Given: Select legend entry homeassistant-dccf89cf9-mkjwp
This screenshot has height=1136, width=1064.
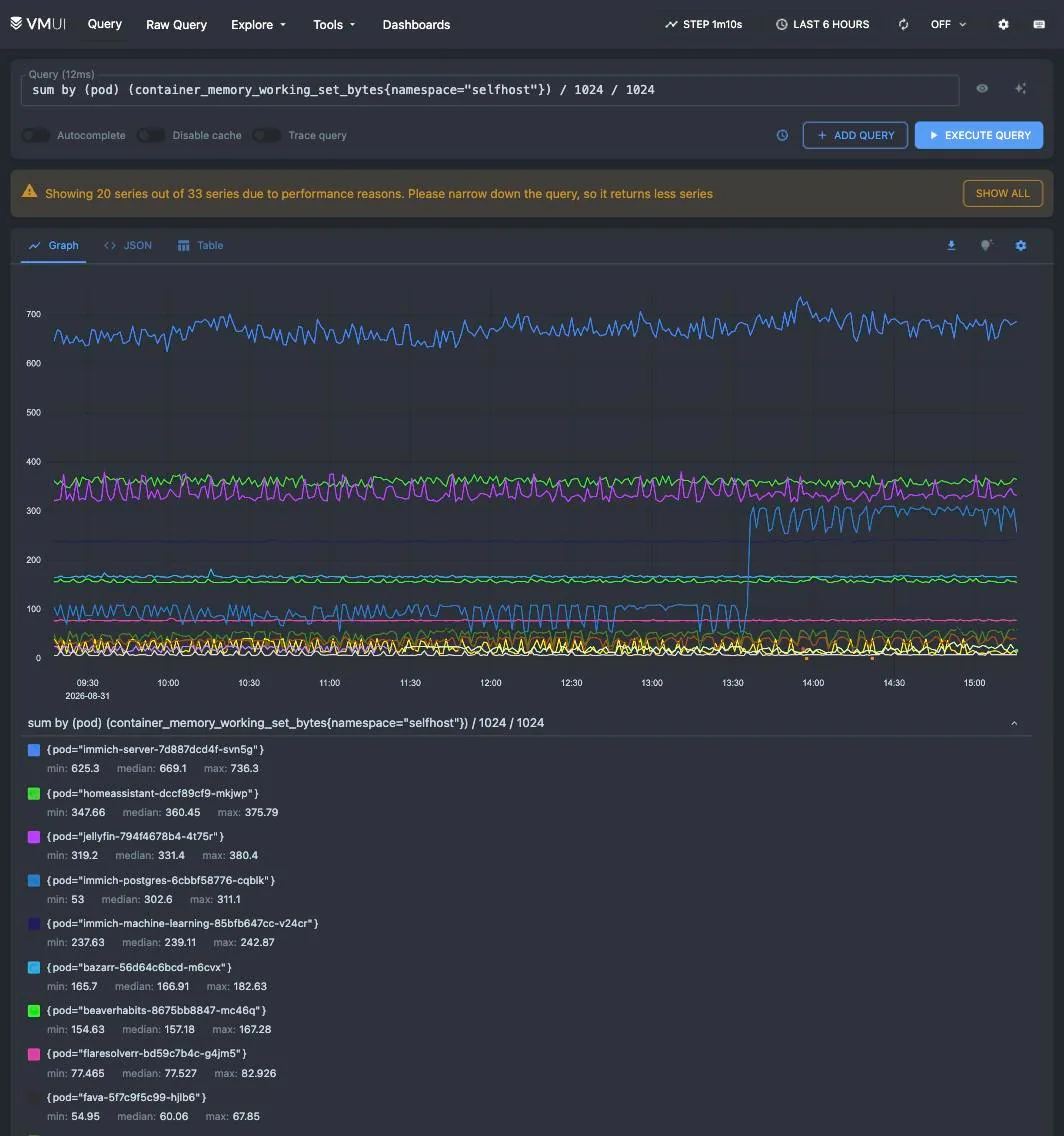Looking at the screenshot, I should [153, 793].
